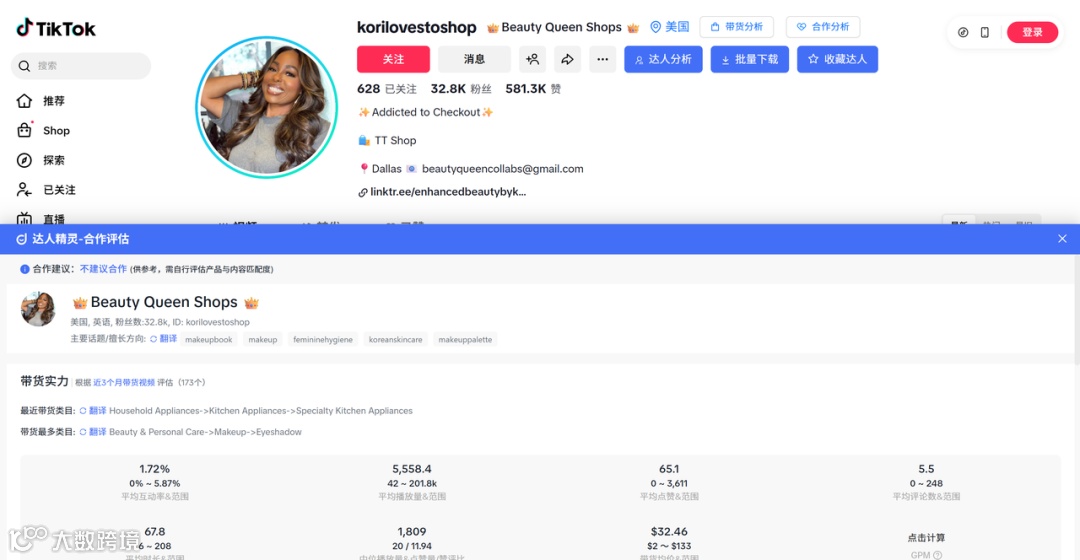Screen dimensions: 1080x560
Task: Click the shopping bag icon beside Shop
Action: [x=24, y=129]
